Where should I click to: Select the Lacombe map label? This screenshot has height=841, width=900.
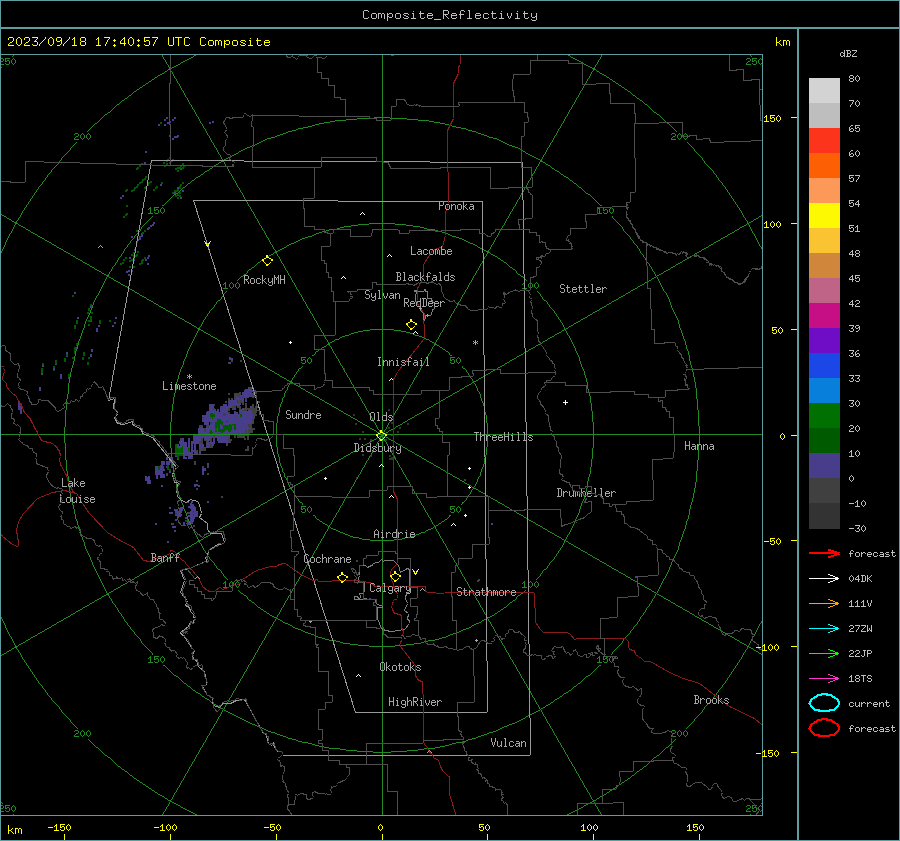coord(431,251)
